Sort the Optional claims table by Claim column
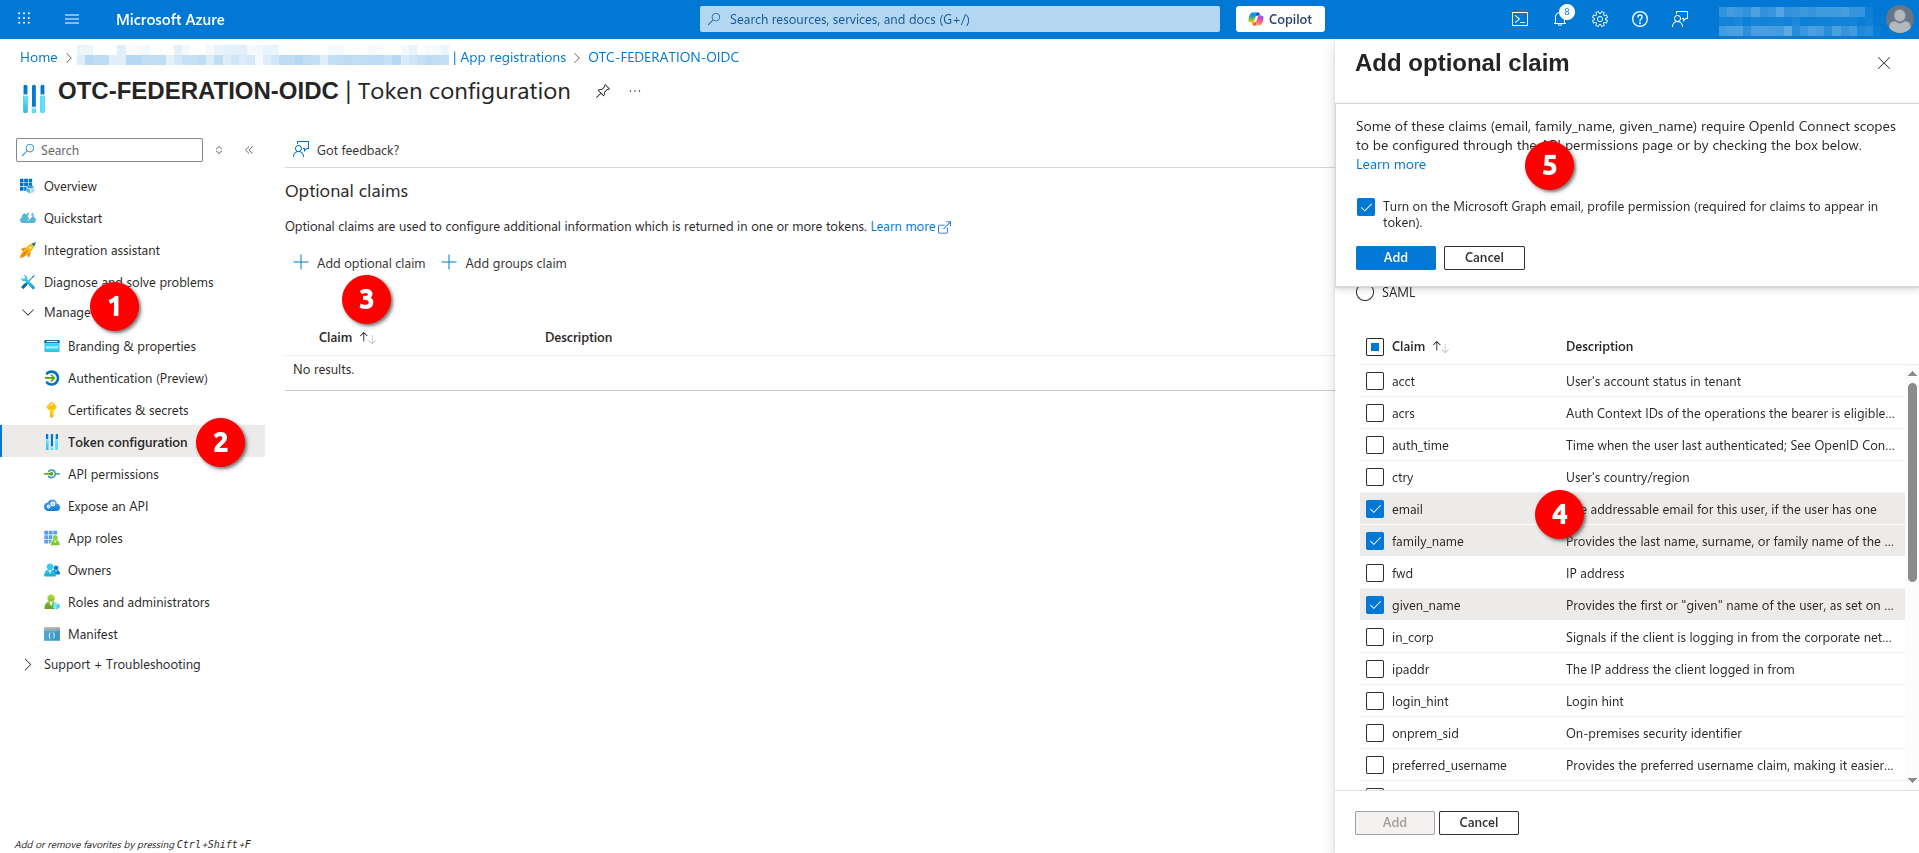The width and height of the screenshot is (1919, 853). pos(336,338)
